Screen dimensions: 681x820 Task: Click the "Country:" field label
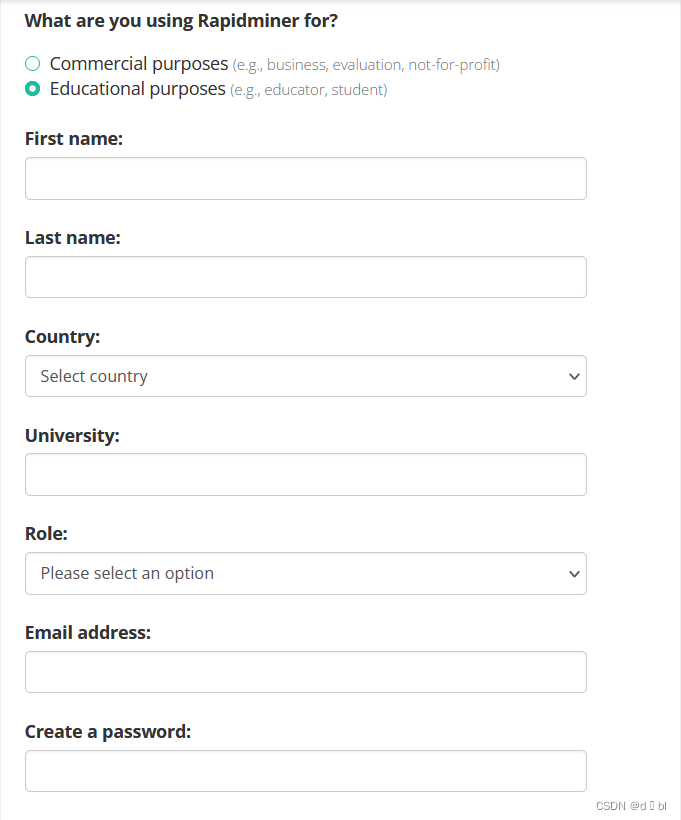point(63,337)
